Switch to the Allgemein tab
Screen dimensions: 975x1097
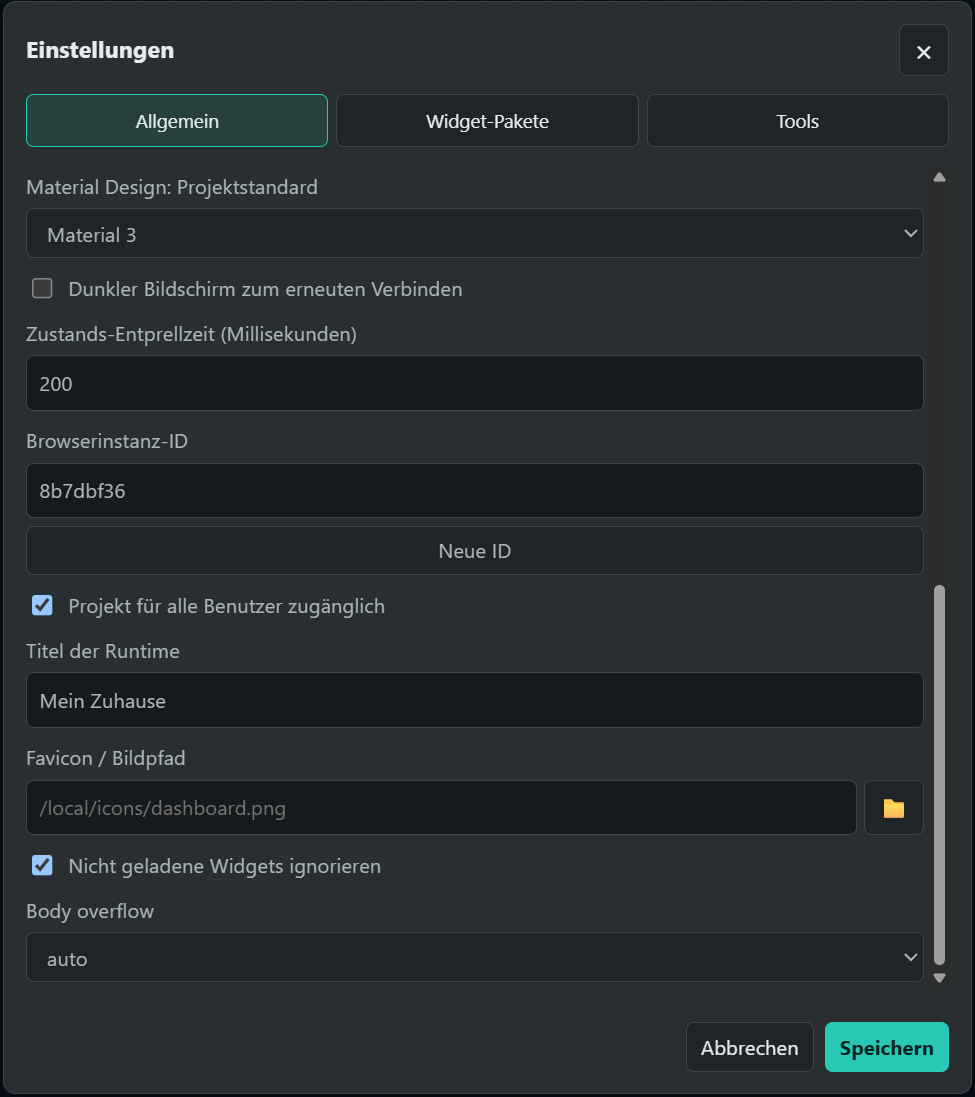177,121
